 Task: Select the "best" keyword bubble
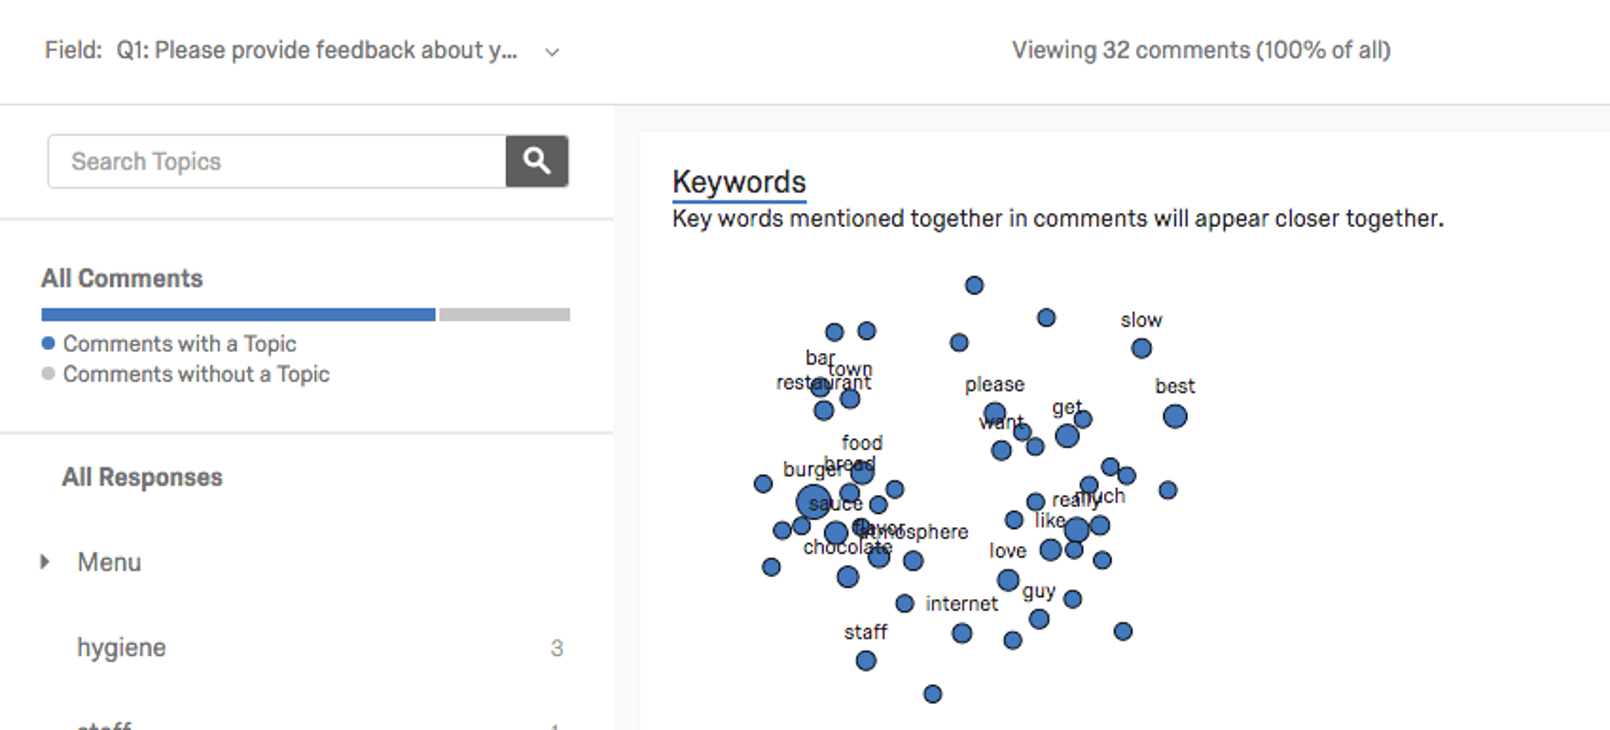point(1175,416)
